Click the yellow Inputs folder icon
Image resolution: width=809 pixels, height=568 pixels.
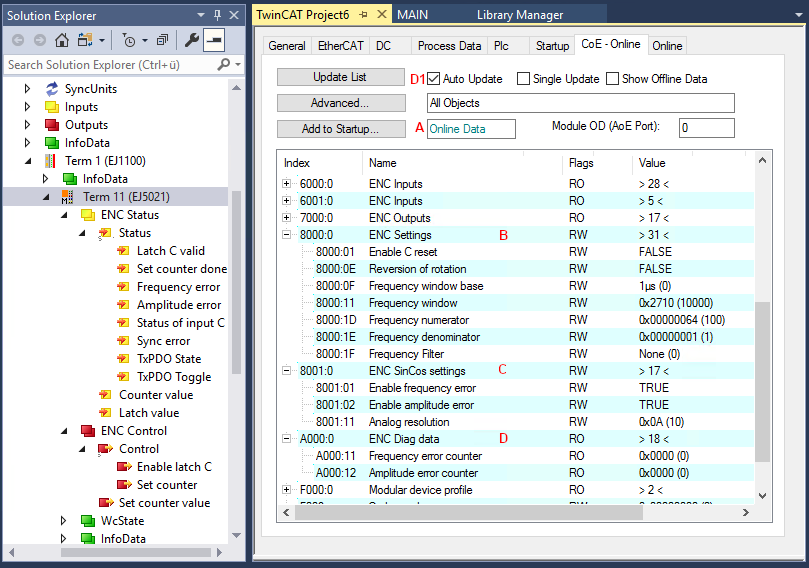point(52,107)
